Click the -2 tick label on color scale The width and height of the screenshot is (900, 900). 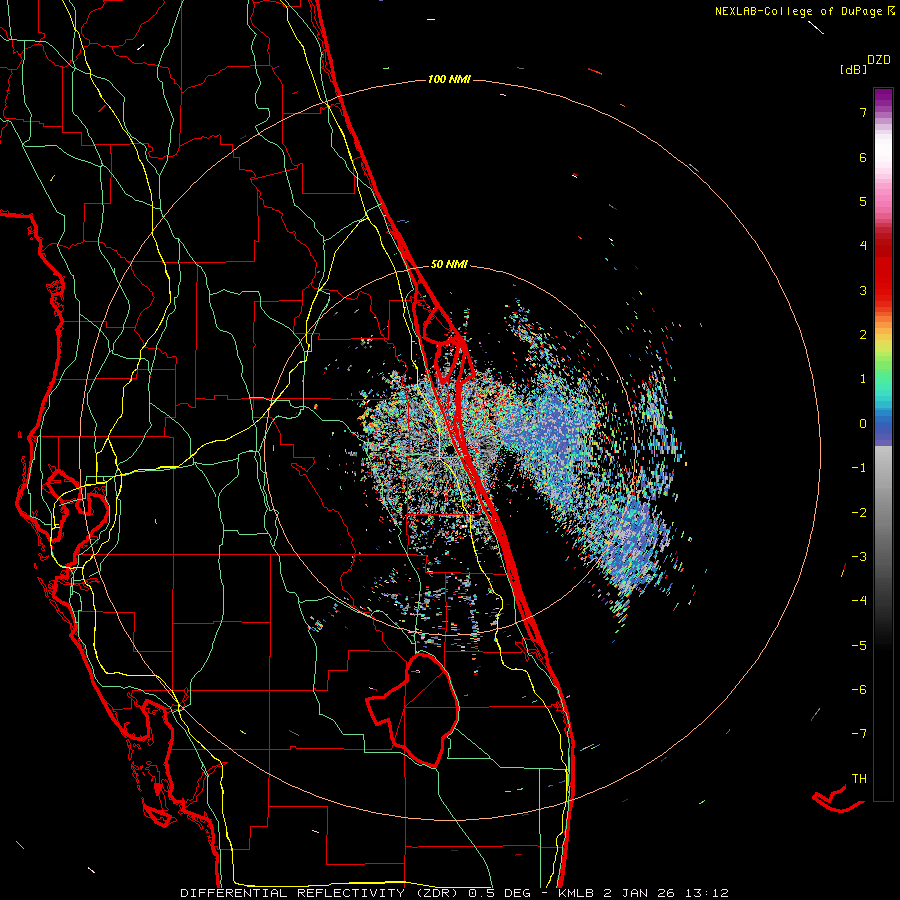point(859,513)
